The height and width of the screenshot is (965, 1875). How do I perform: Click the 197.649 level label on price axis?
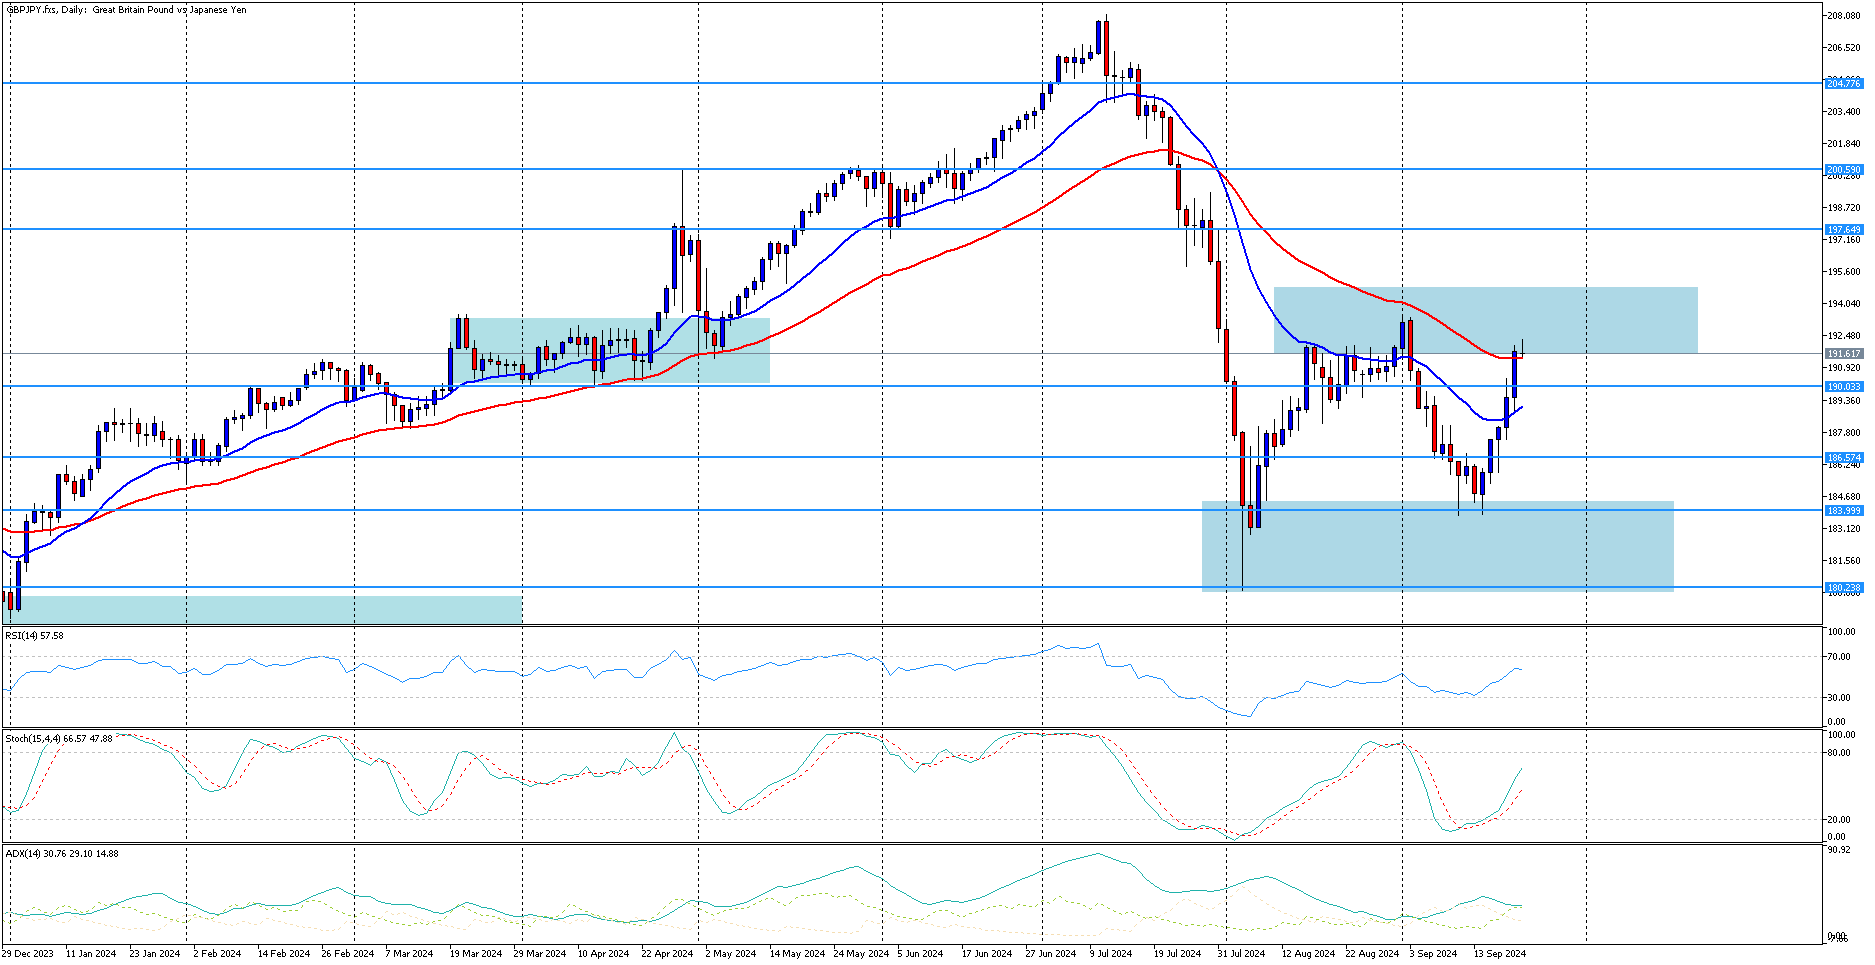[x=1843, y=230]
